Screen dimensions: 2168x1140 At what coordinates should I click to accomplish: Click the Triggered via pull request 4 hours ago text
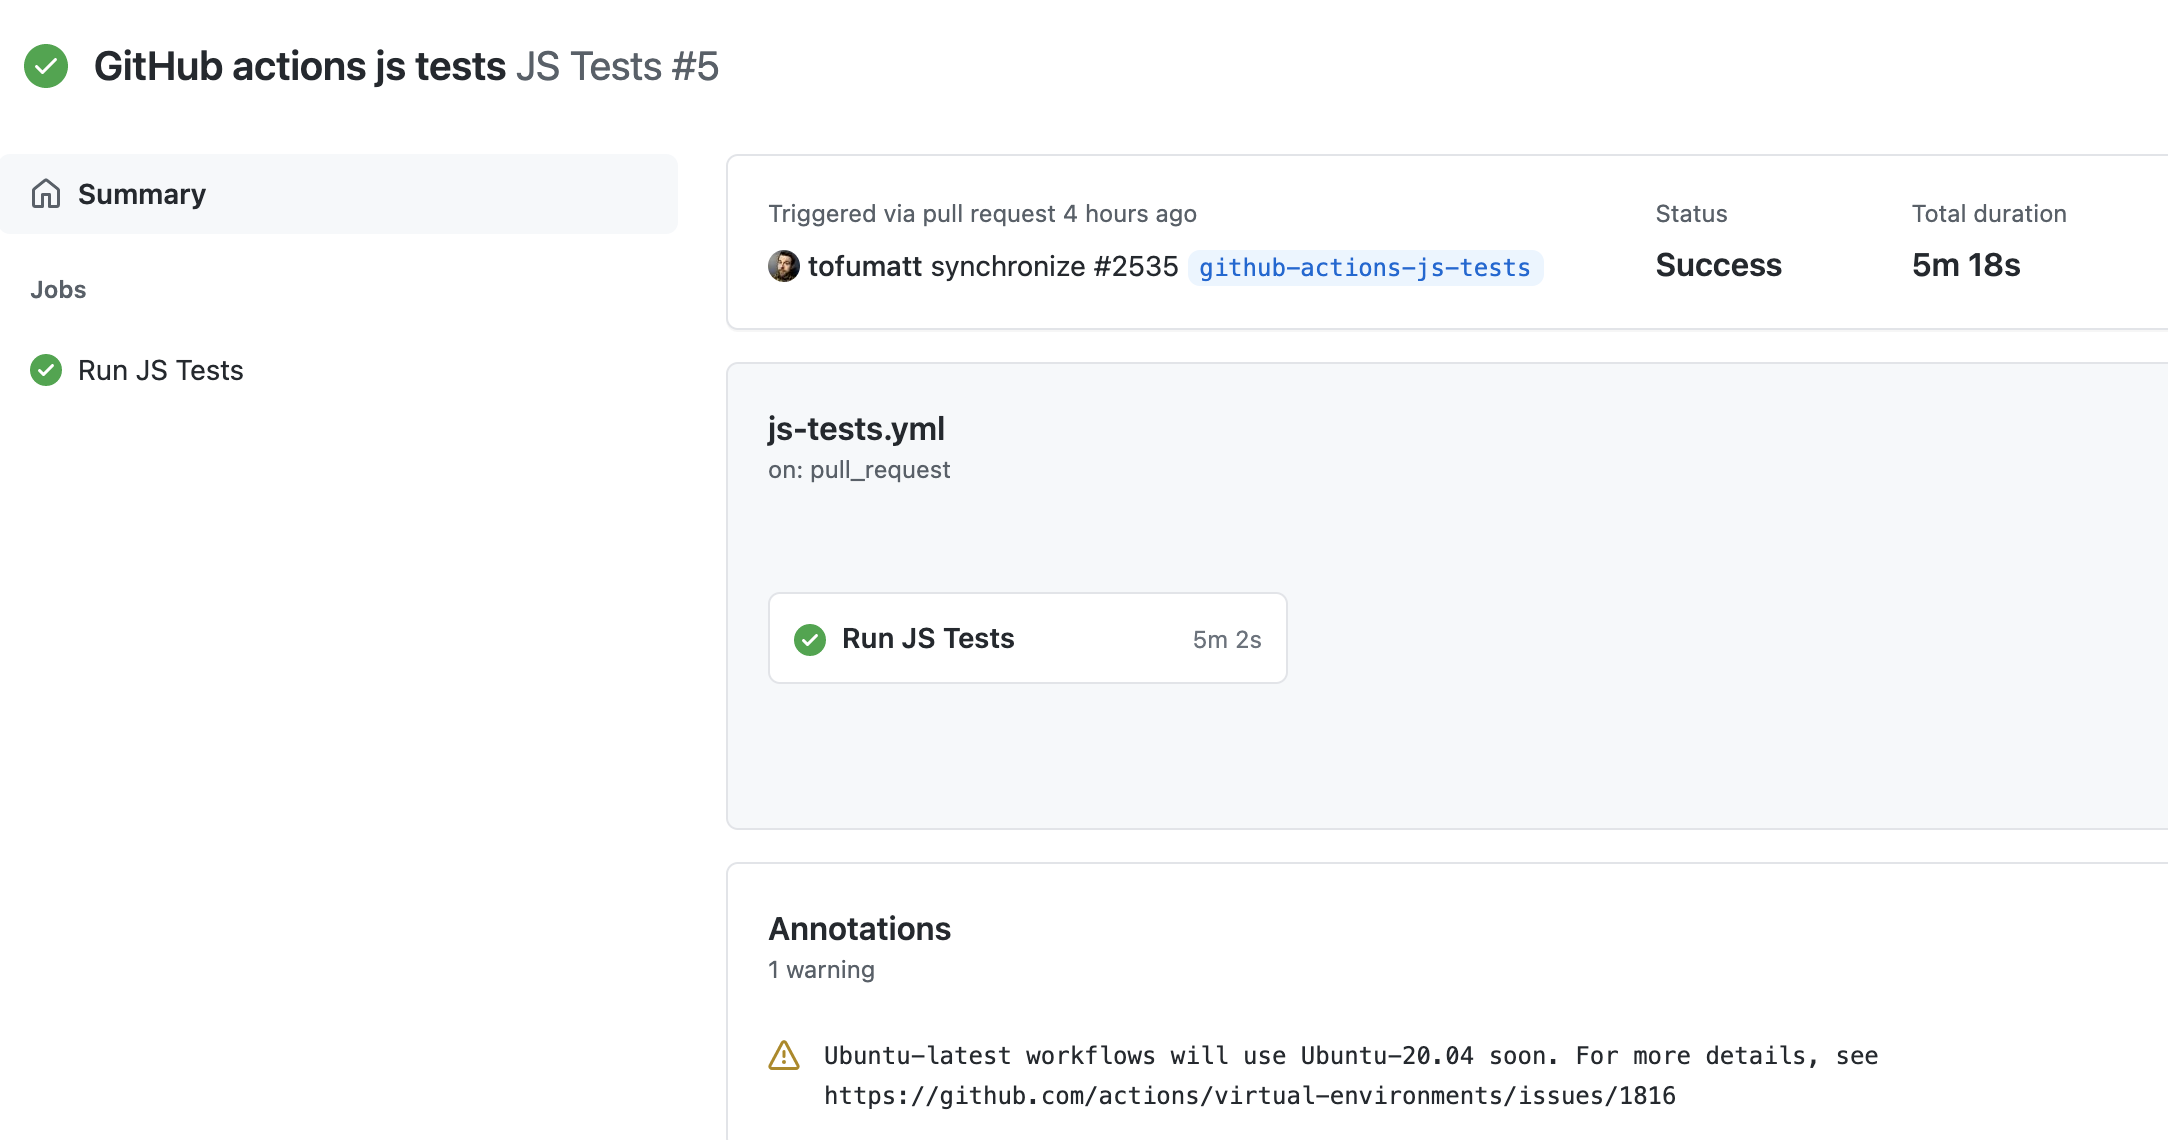982,214
